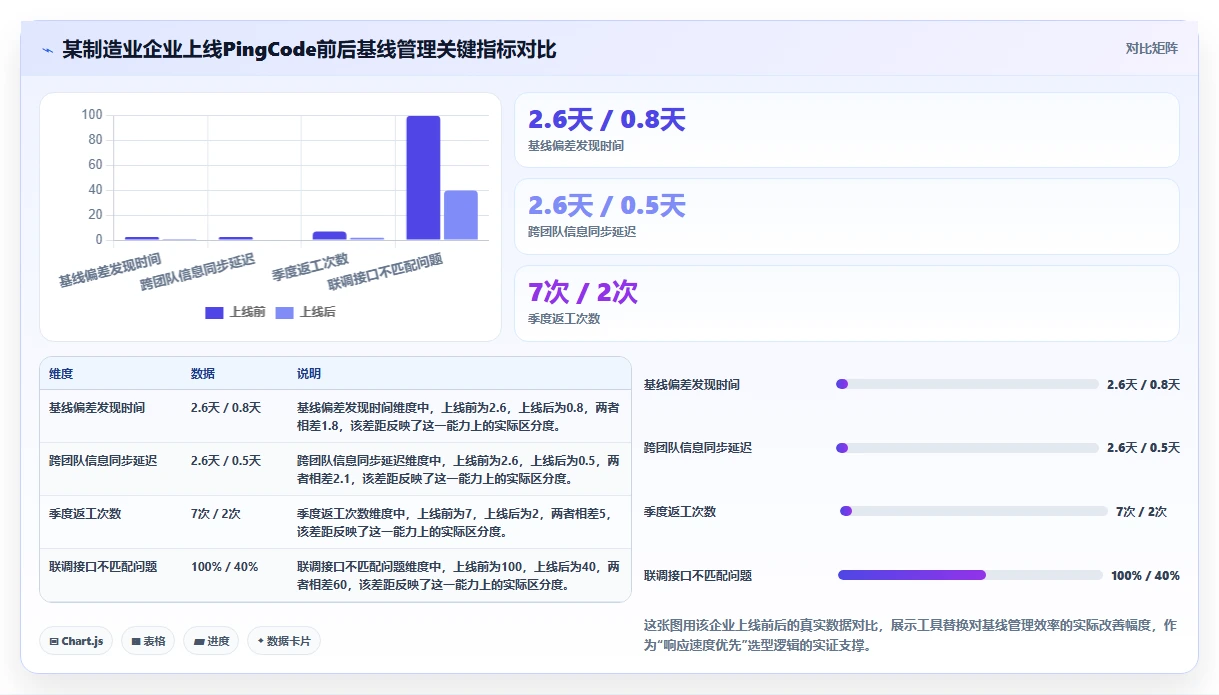Click the 说明 column header
This screenshot has width=1219, height=695.
point(309,374)
